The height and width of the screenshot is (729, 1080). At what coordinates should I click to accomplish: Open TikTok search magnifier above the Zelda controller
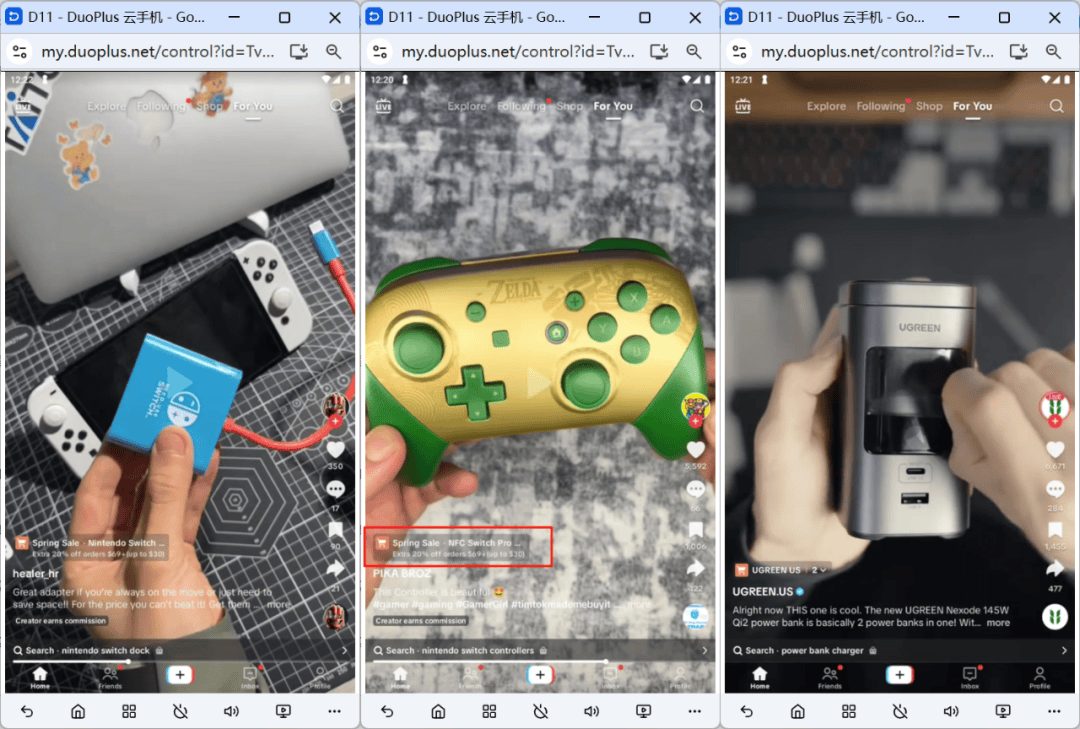pyautogui.click(x=697, y=106)
